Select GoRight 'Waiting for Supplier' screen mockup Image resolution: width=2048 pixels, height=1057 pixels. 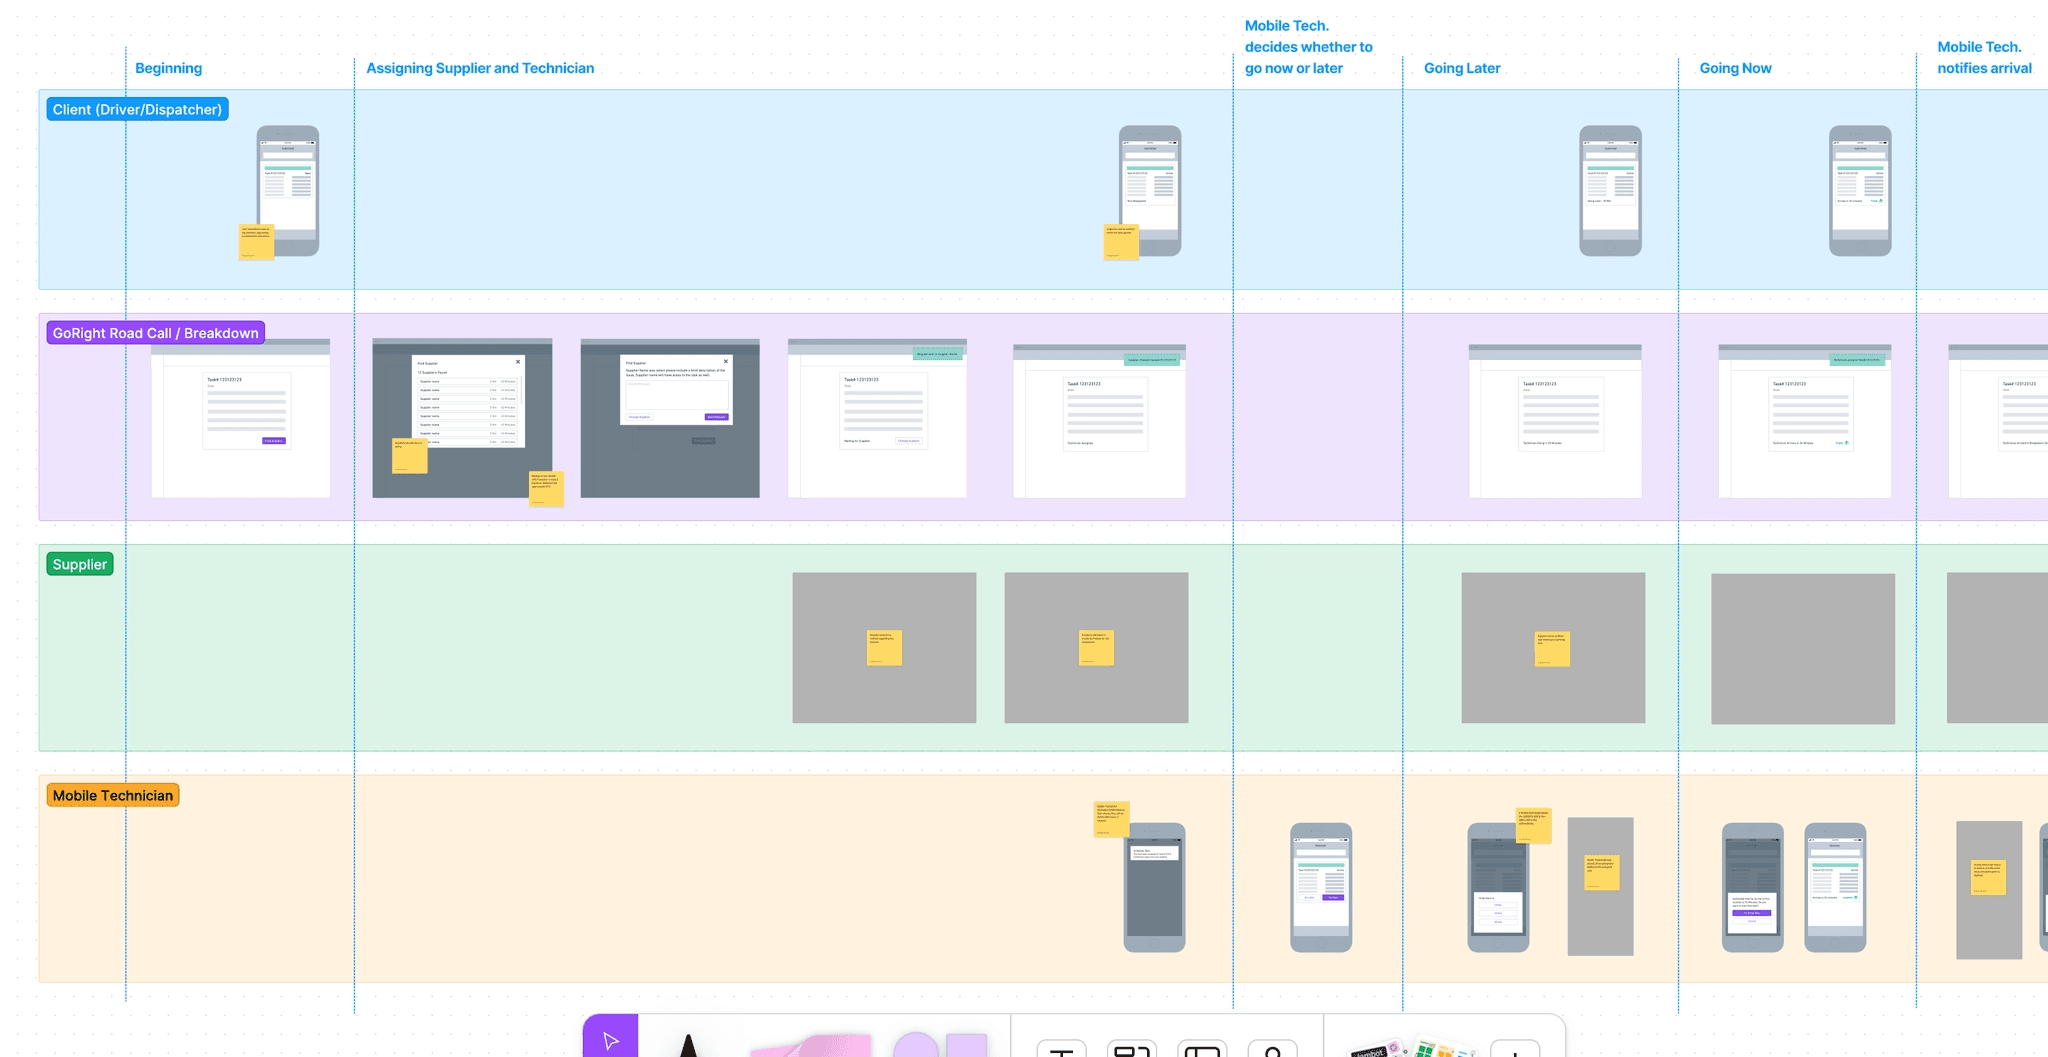pyautogui.click(x=877, y=418)
